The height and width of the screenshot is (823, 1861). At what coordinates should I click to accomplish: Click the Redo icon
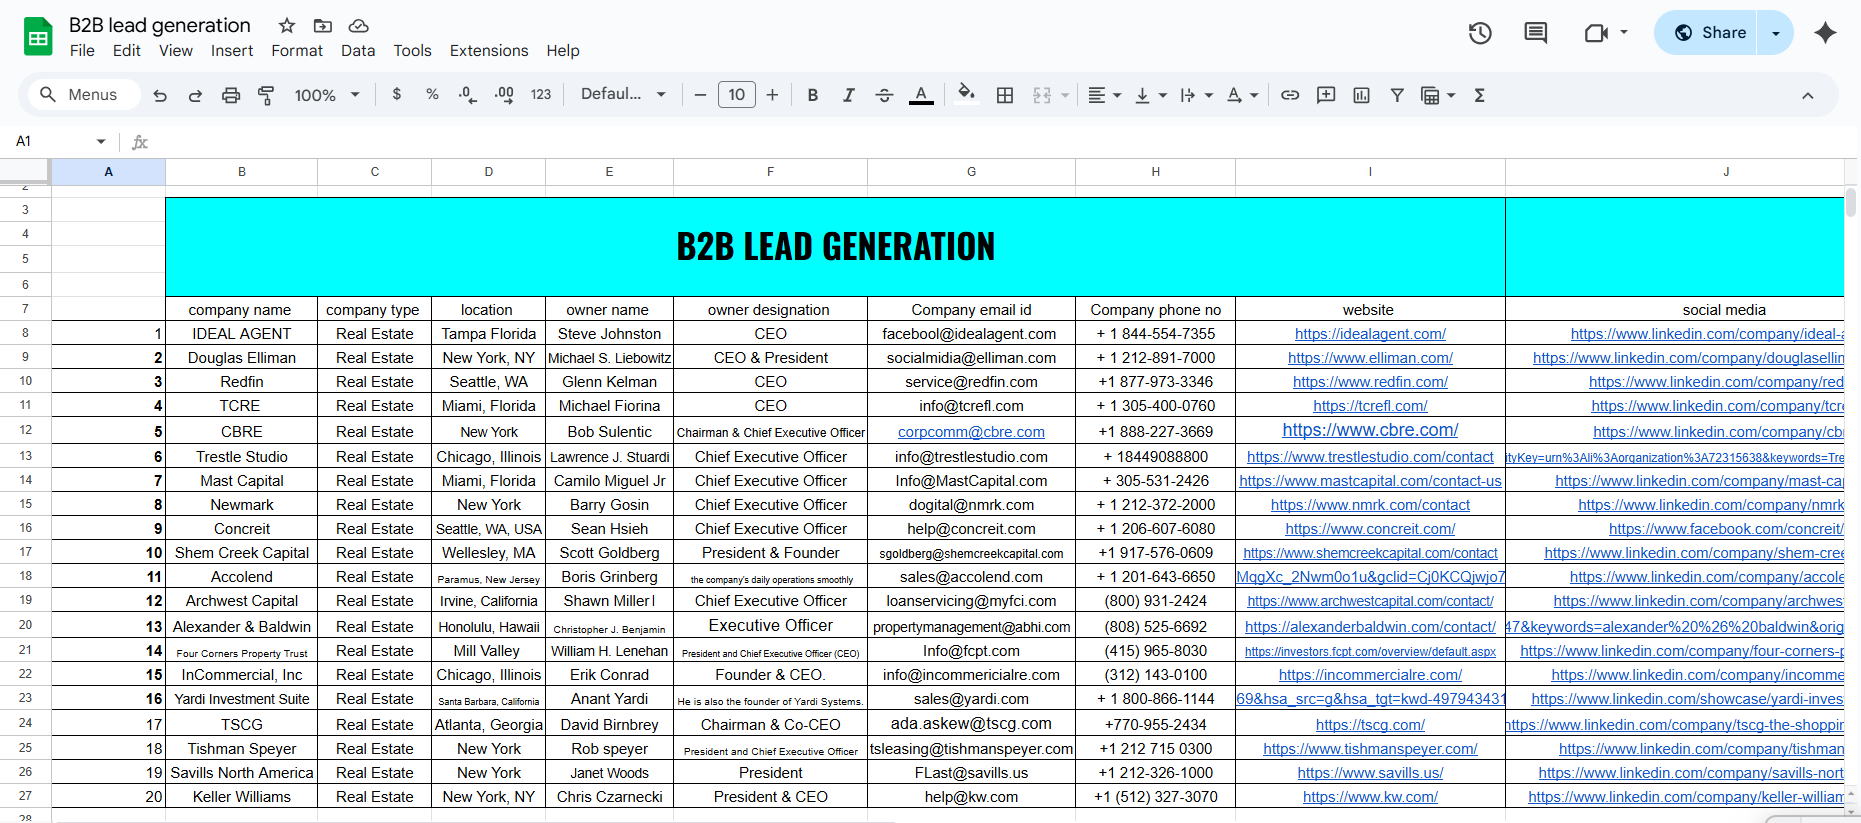[195, 95]
